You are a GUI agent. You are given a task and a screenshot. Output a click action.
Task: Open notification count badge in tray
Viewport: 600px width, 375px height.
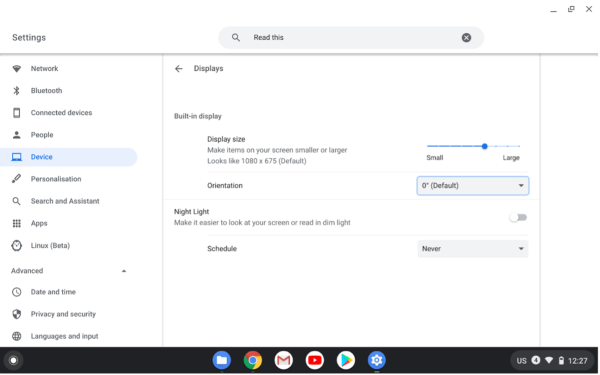pyautogui.click(x=536, y=360)
